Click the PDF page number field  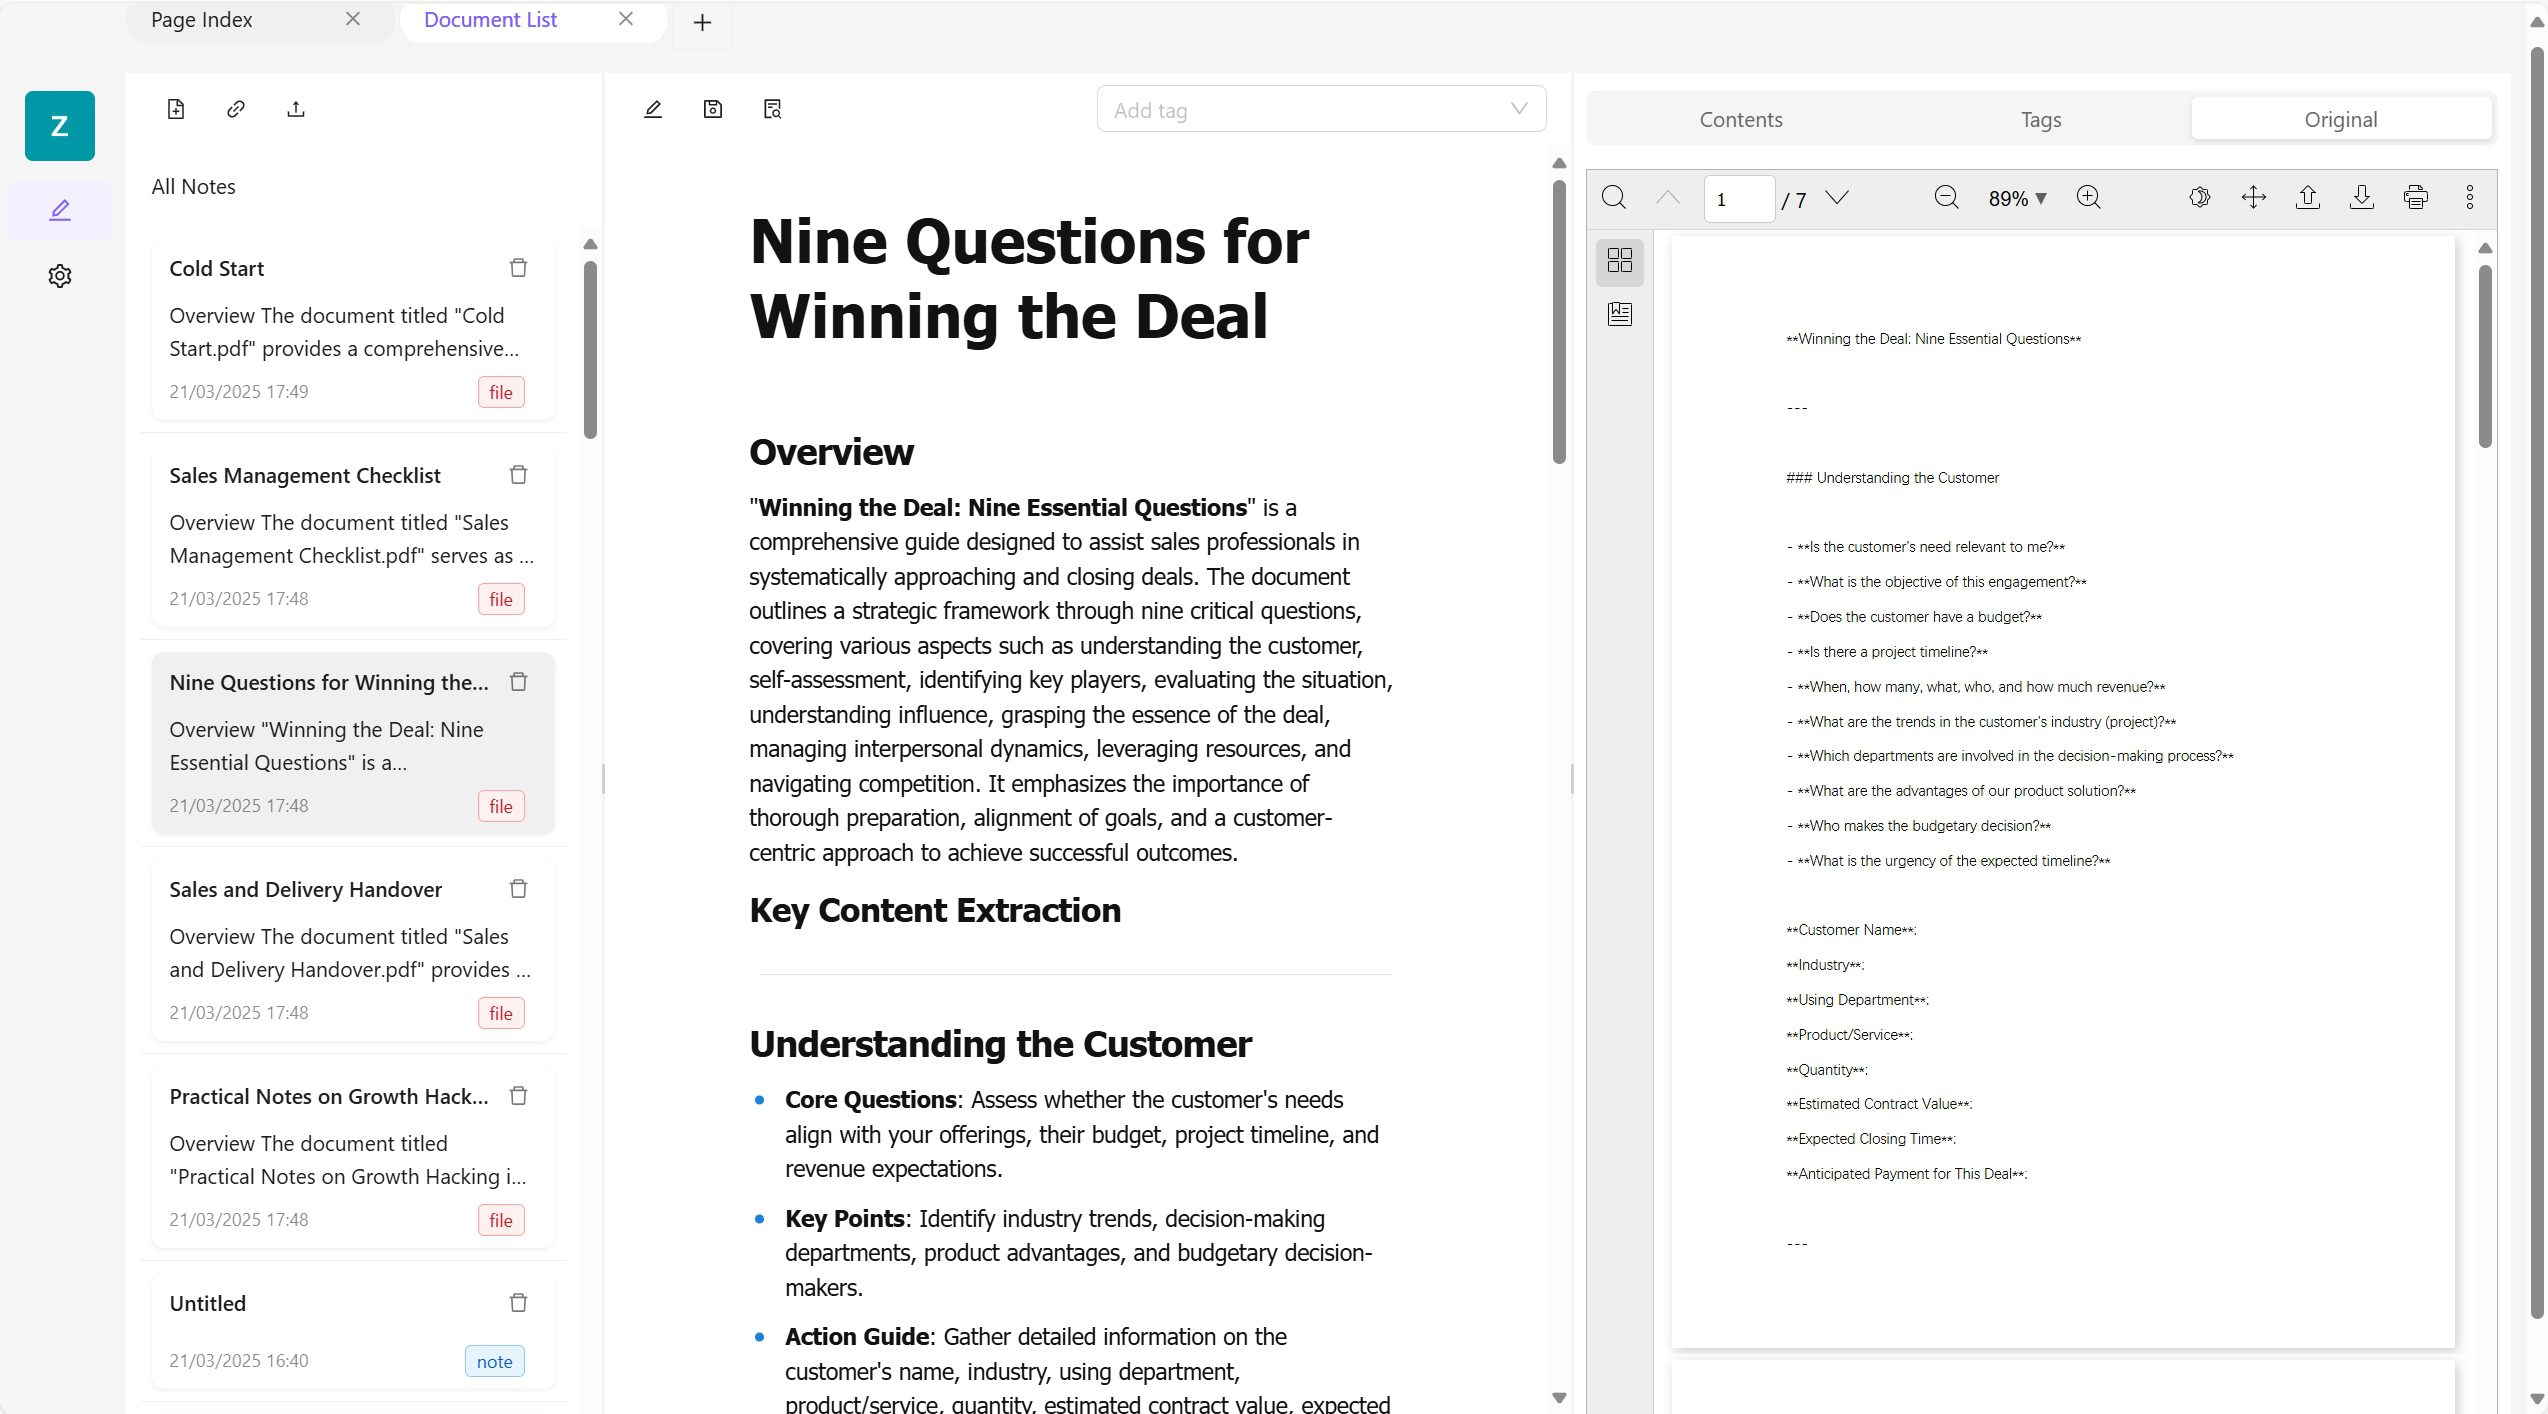pyautogui.click(x=1738, y=199)
